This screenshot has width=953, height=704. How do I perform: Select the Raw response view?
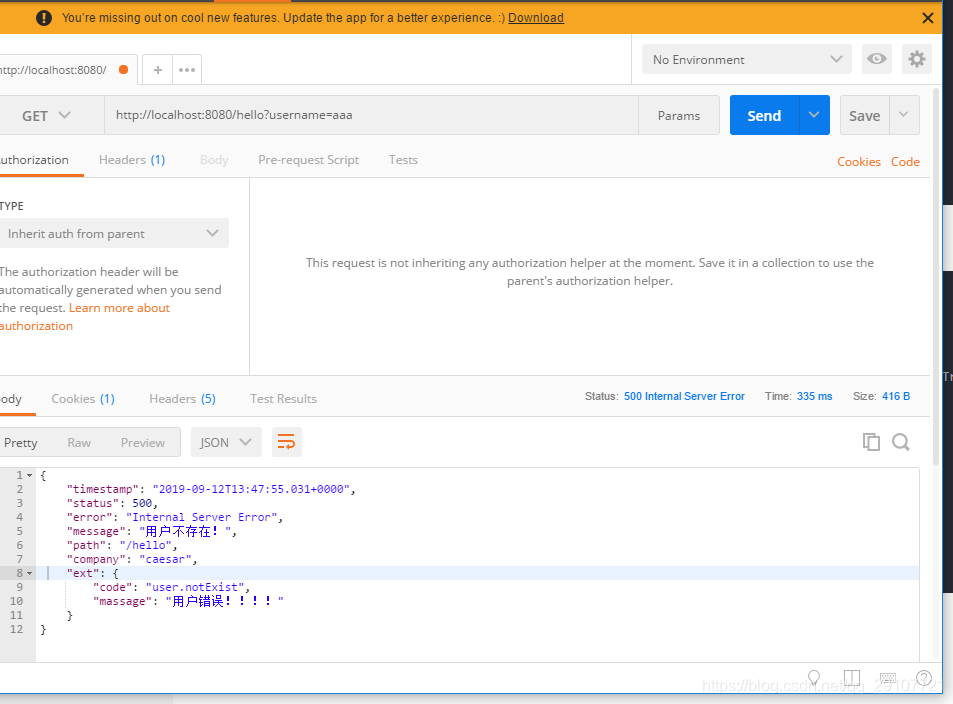pyautogui.click(x=79, y=443)
